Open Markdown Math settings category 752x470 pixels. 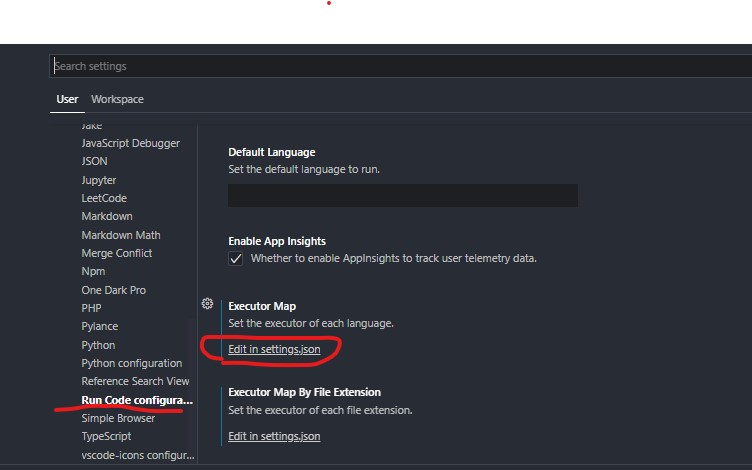pyautogui.click(x=121, y=235)
